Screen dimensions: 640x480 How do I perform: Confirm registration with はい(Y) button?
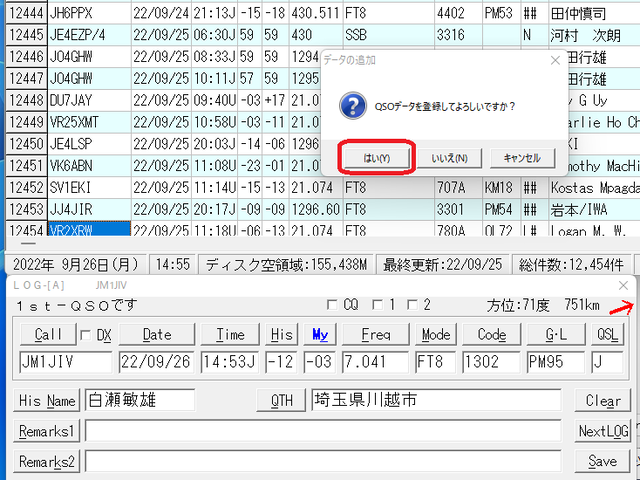pyautogui.click(x=376, y=158)
